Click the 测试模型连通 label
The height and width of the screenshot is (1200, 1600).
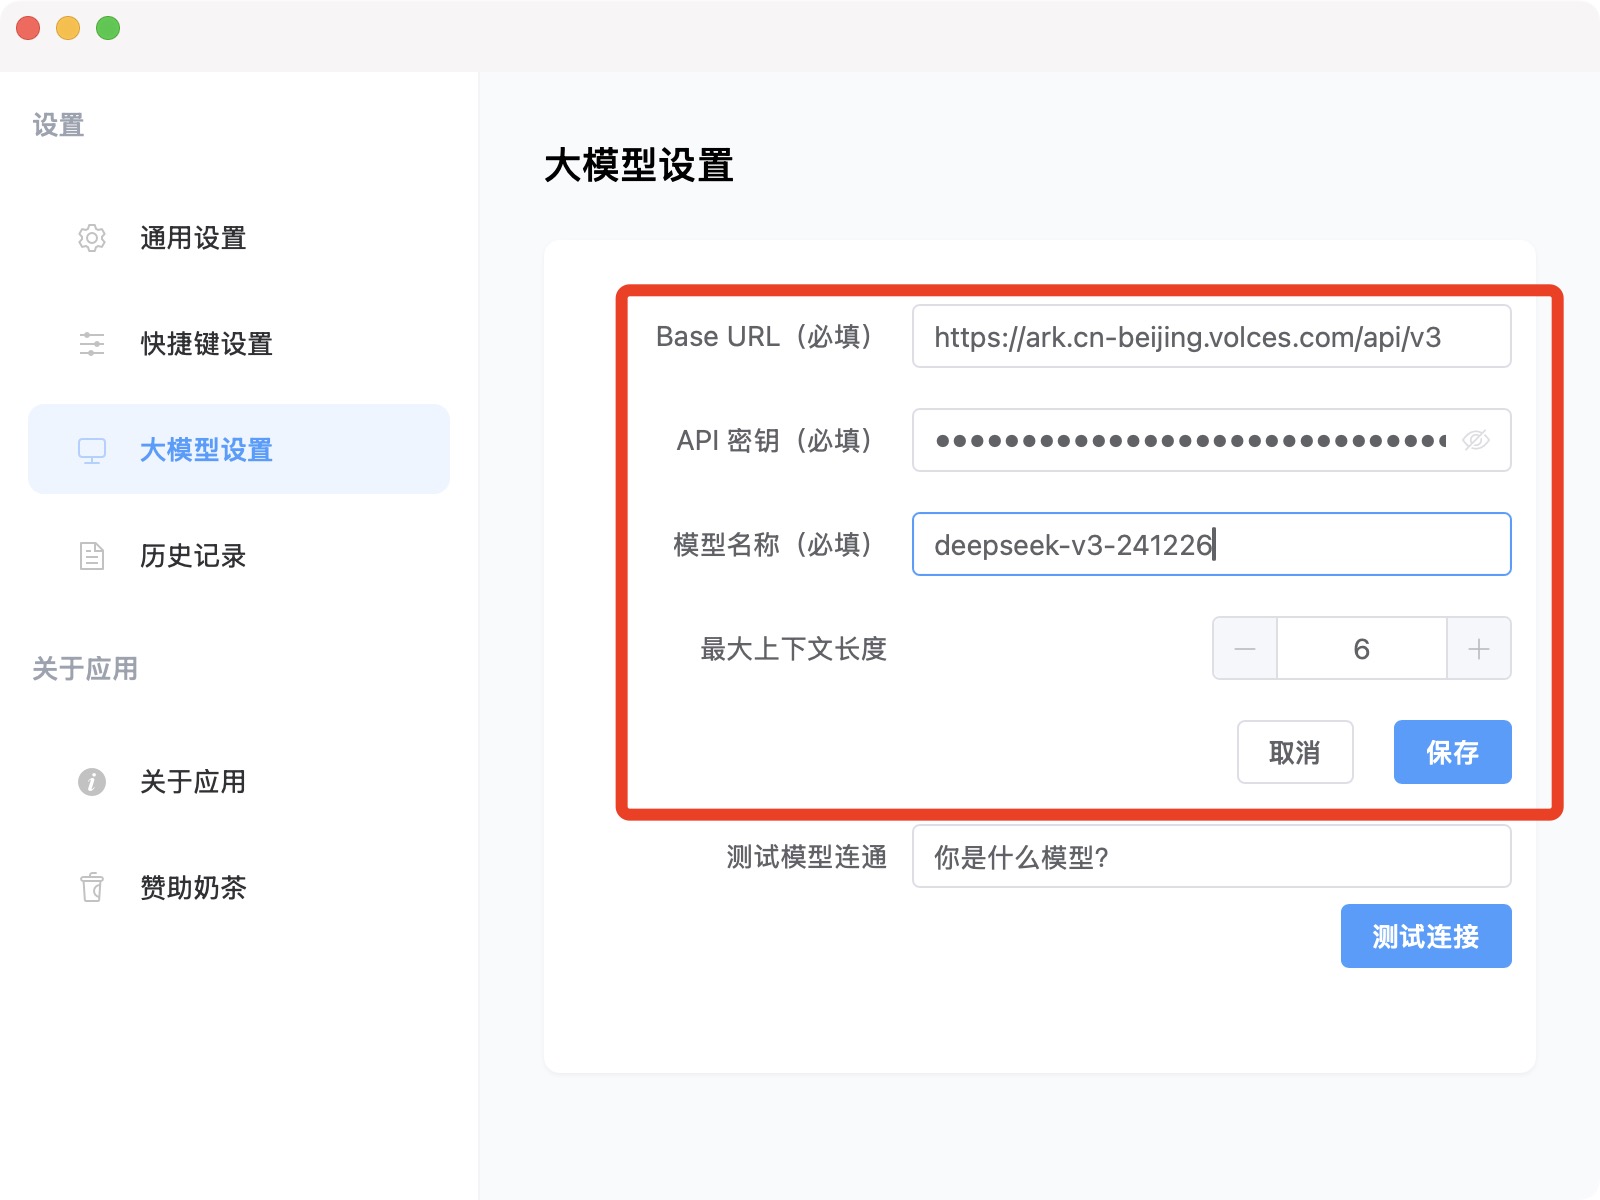click(807, 857)
